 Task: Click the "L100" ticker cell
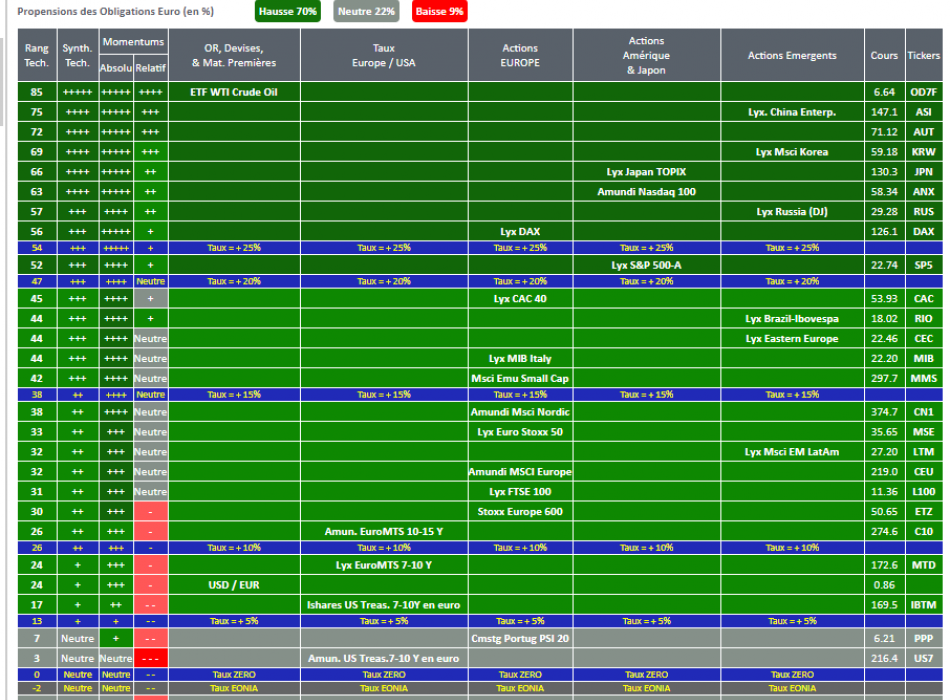(x=923, y=492)
